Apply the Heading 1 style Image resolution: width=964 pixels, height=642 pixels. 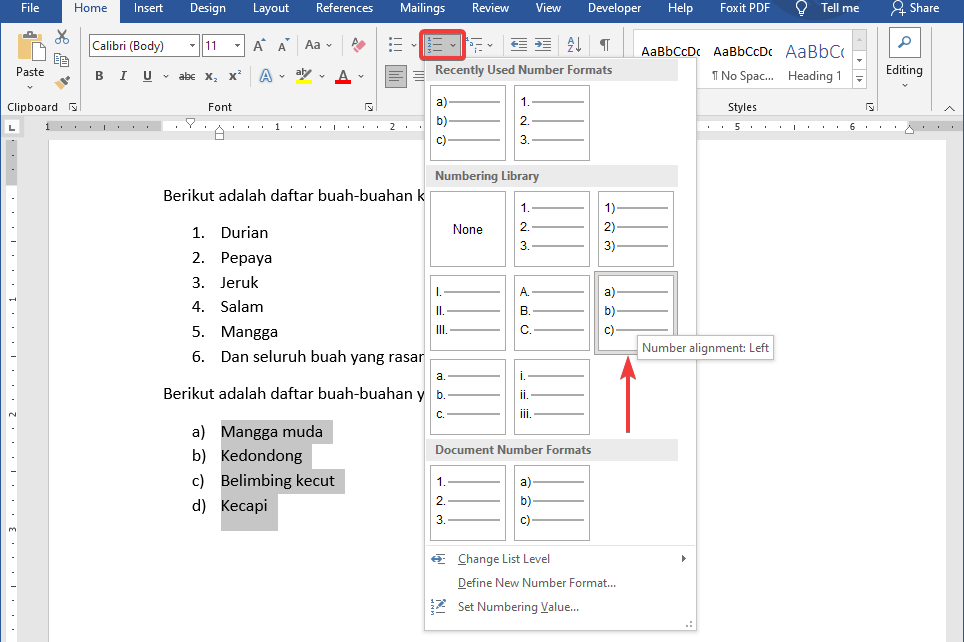tap(815, 62)
